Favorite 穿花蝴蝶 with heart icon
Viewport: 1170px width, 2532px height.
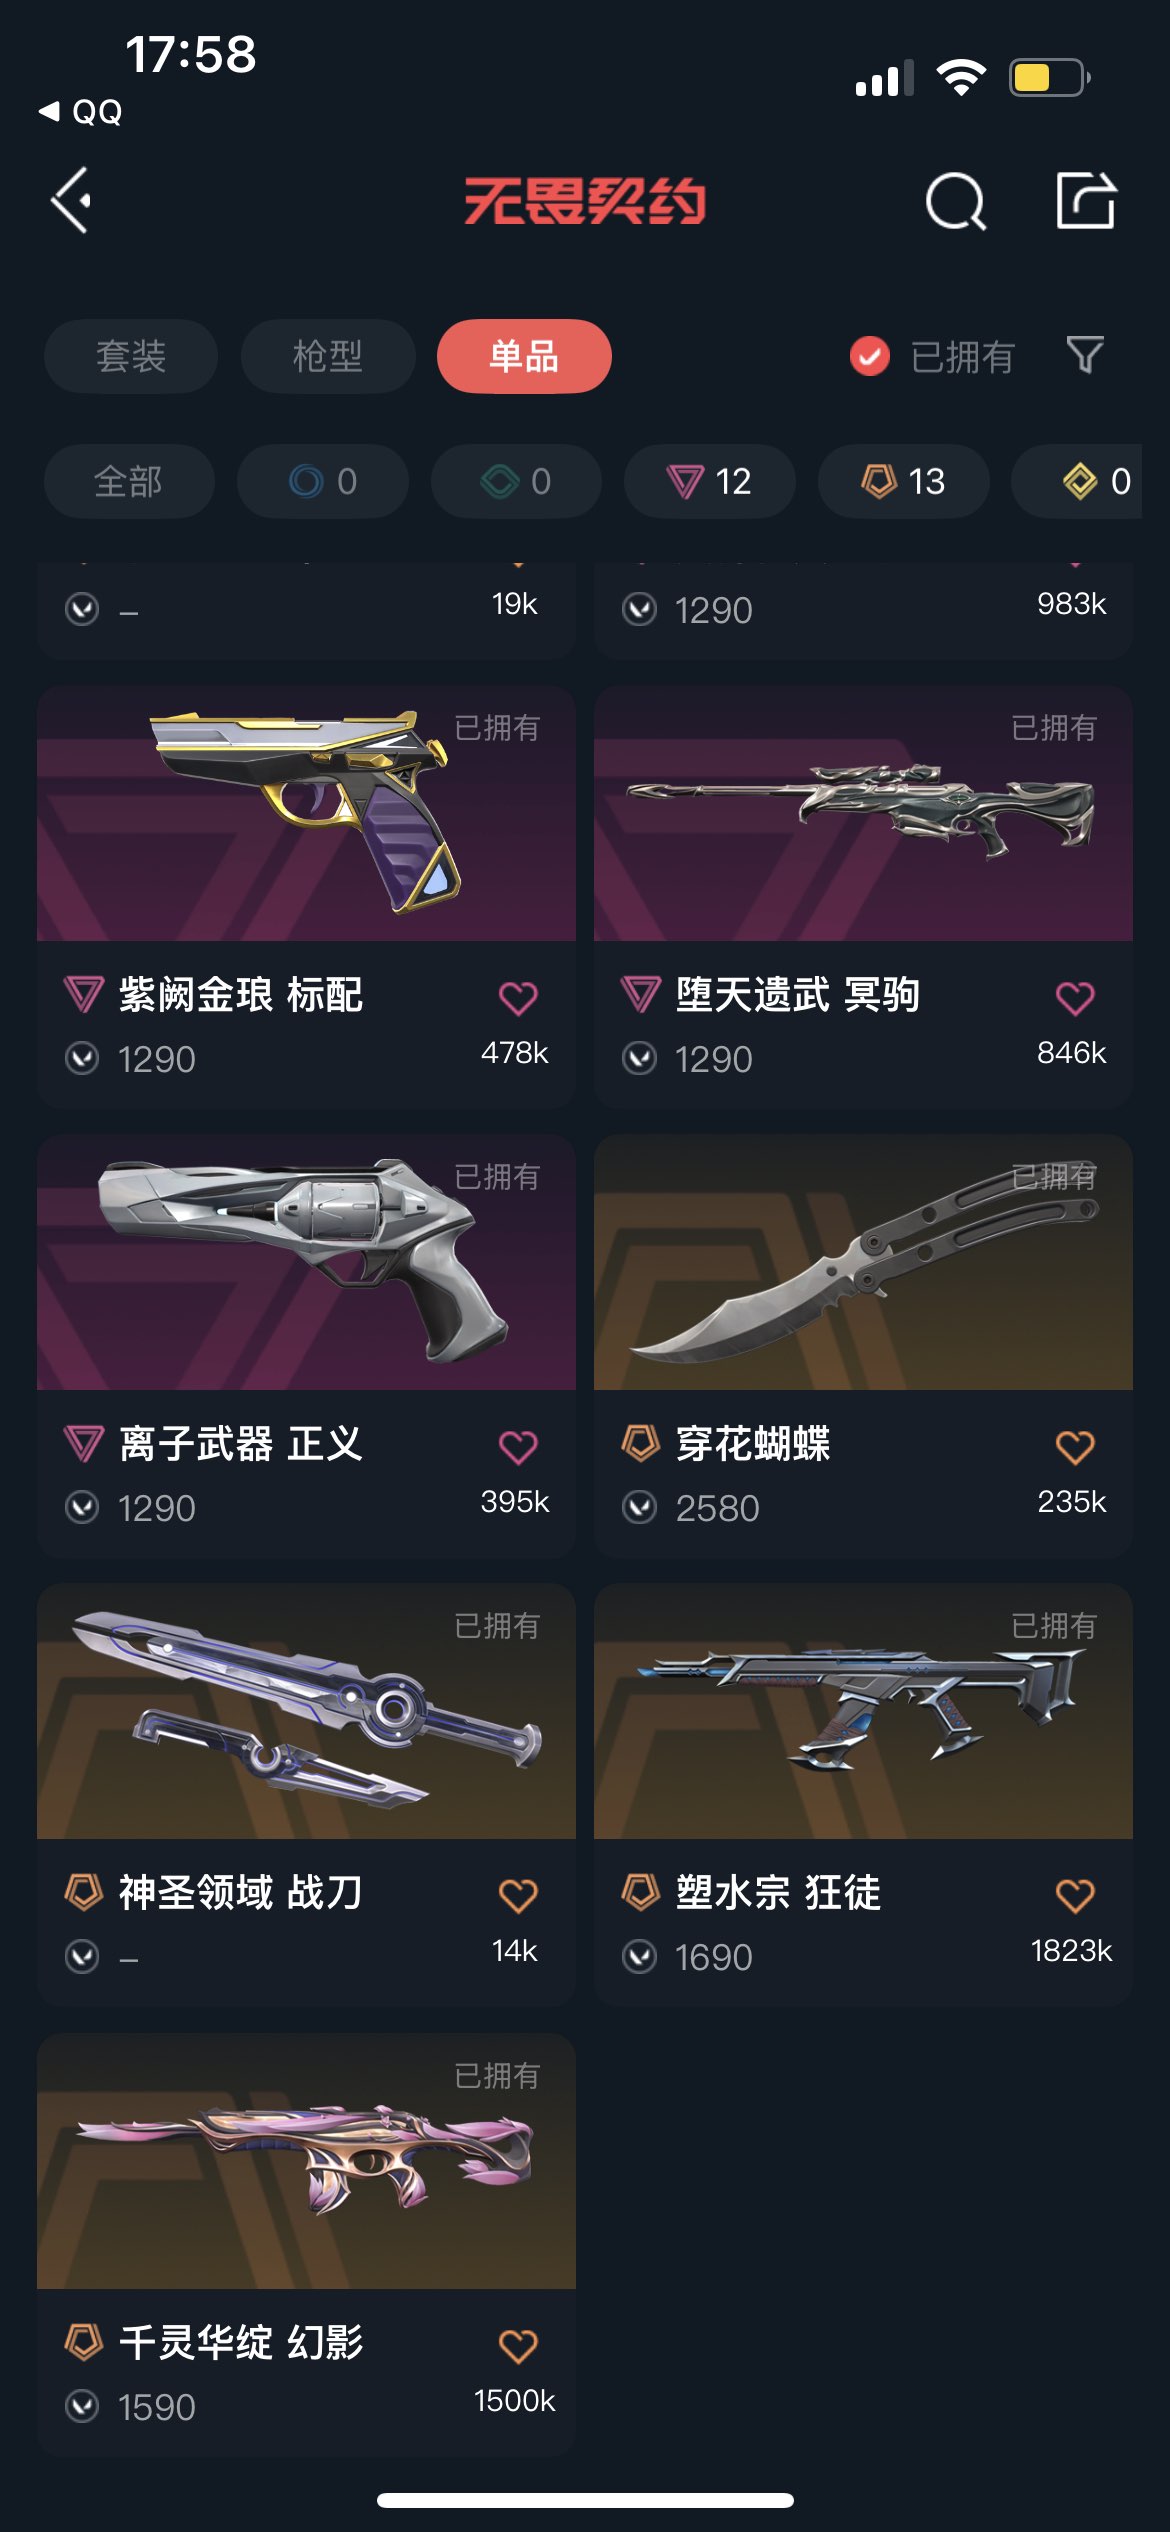[x=1075, y=1446]
